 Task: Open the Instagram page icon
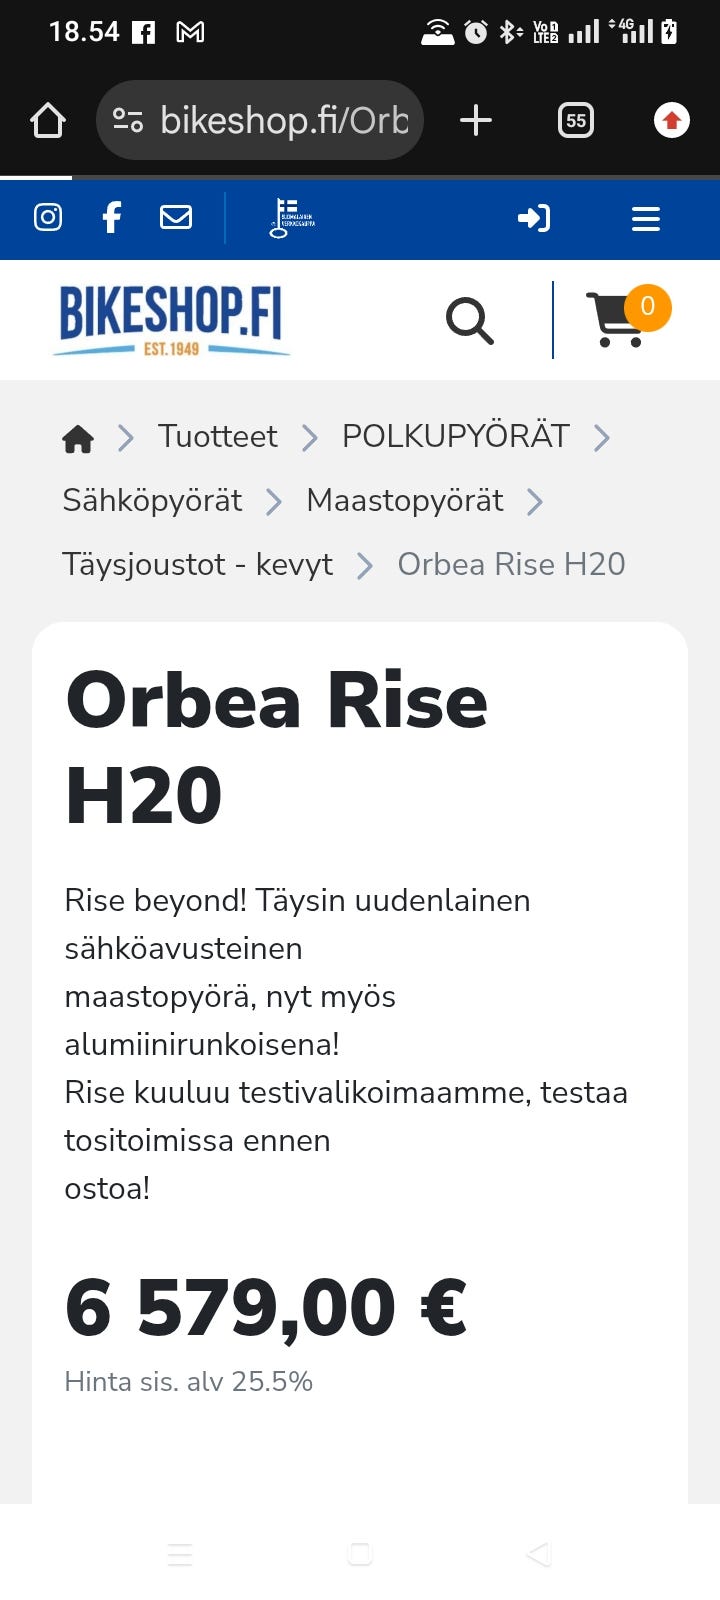click(48, 217)
